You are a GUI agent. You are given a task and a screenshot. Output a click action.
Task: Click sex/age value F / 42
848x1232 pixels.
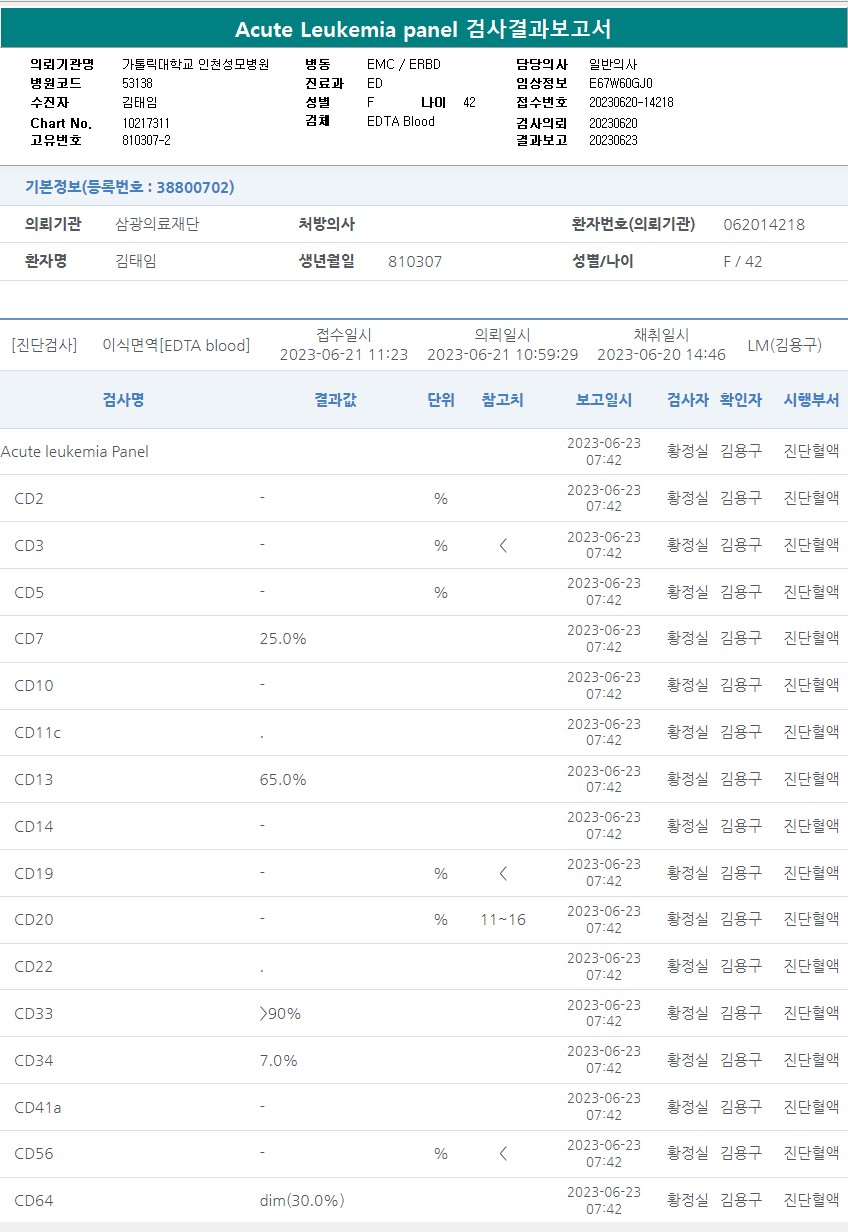pos(742,261)
